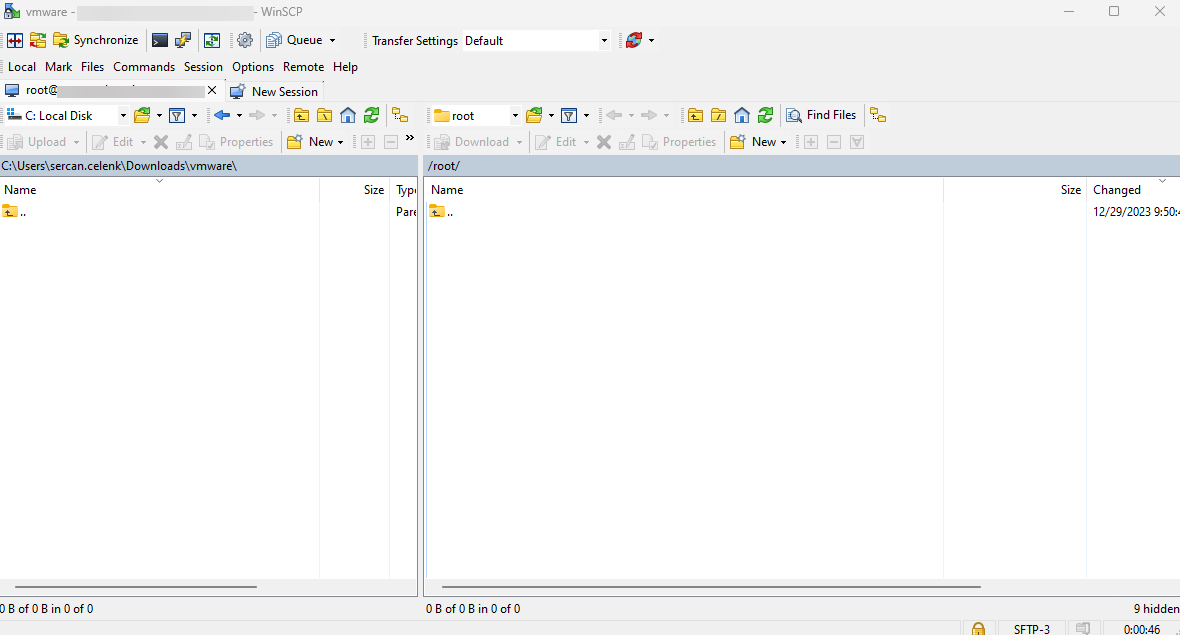
Task: Open the Commands menu
Action: [x=144, y=67]
